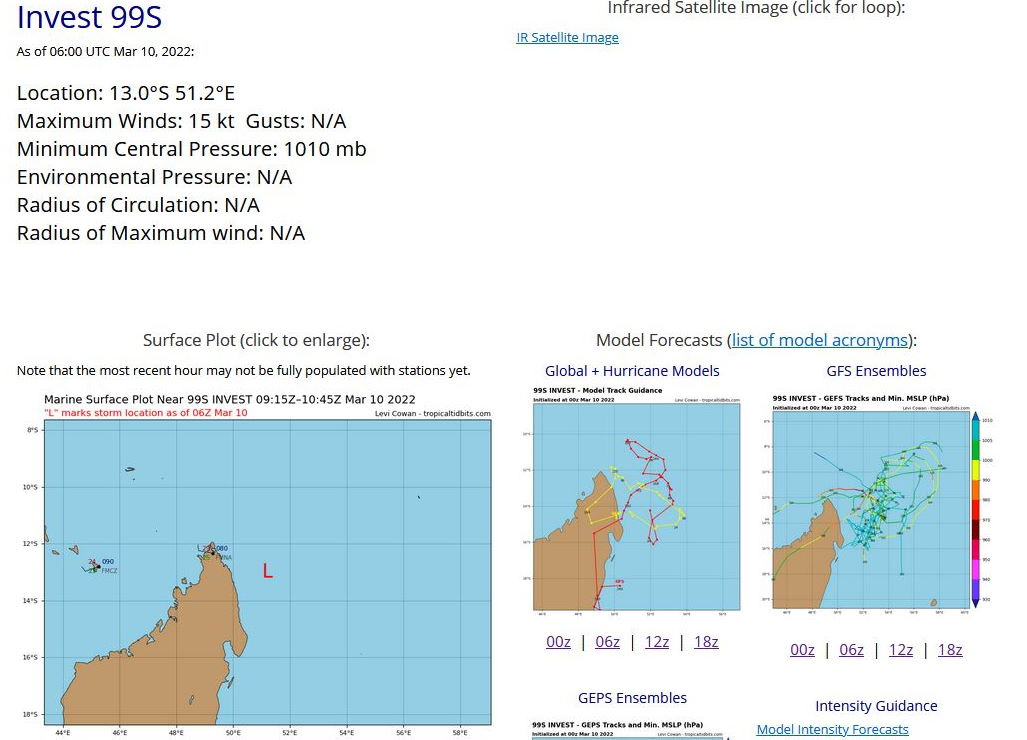Select 00z run under GFS Ensembles
The image size is (1027, 740).
[x=802, y=650]
